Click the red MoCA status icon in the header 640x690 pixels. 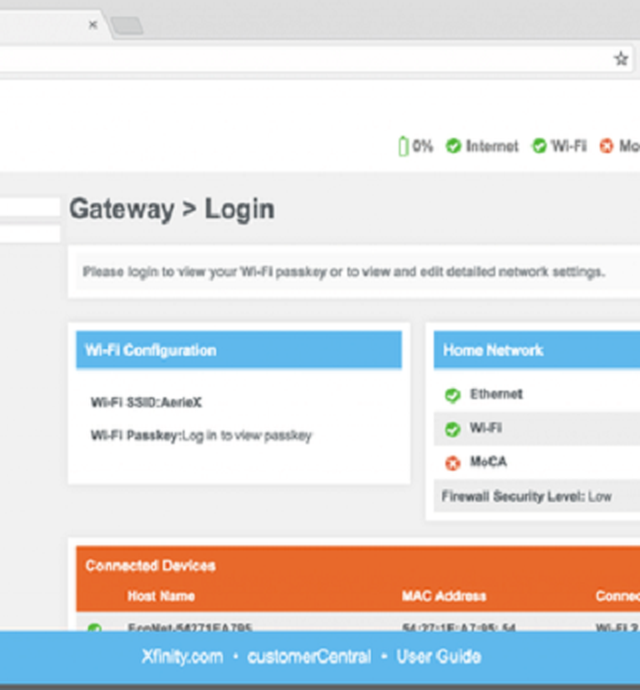(606, 146)
